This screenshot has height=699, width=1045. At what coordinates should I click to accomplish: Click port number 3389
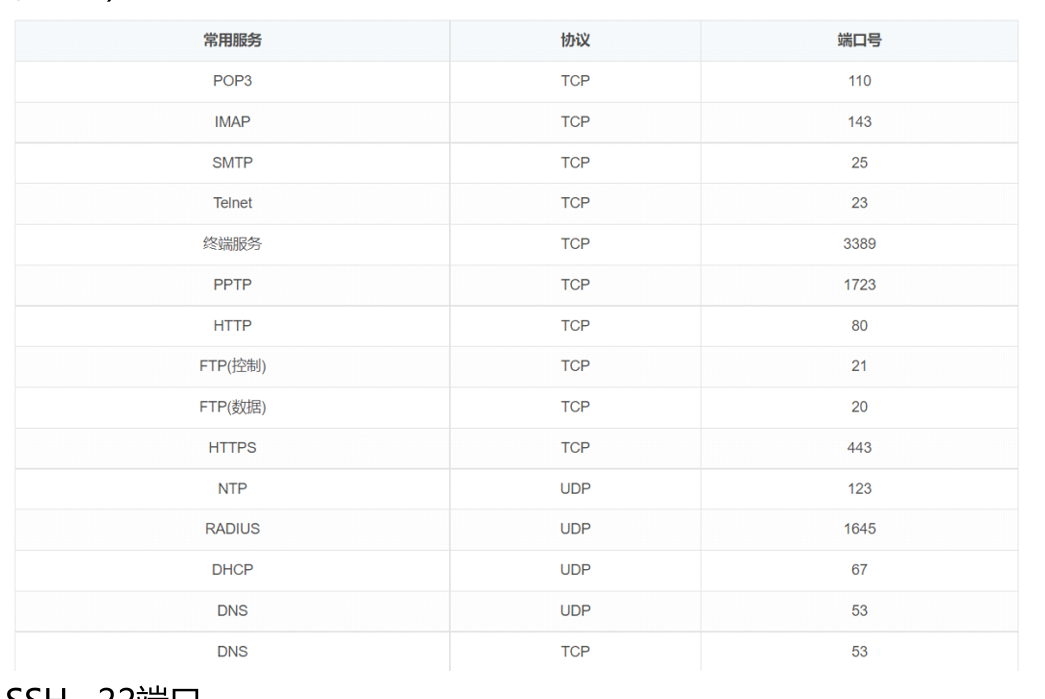[x=859, y=244]
